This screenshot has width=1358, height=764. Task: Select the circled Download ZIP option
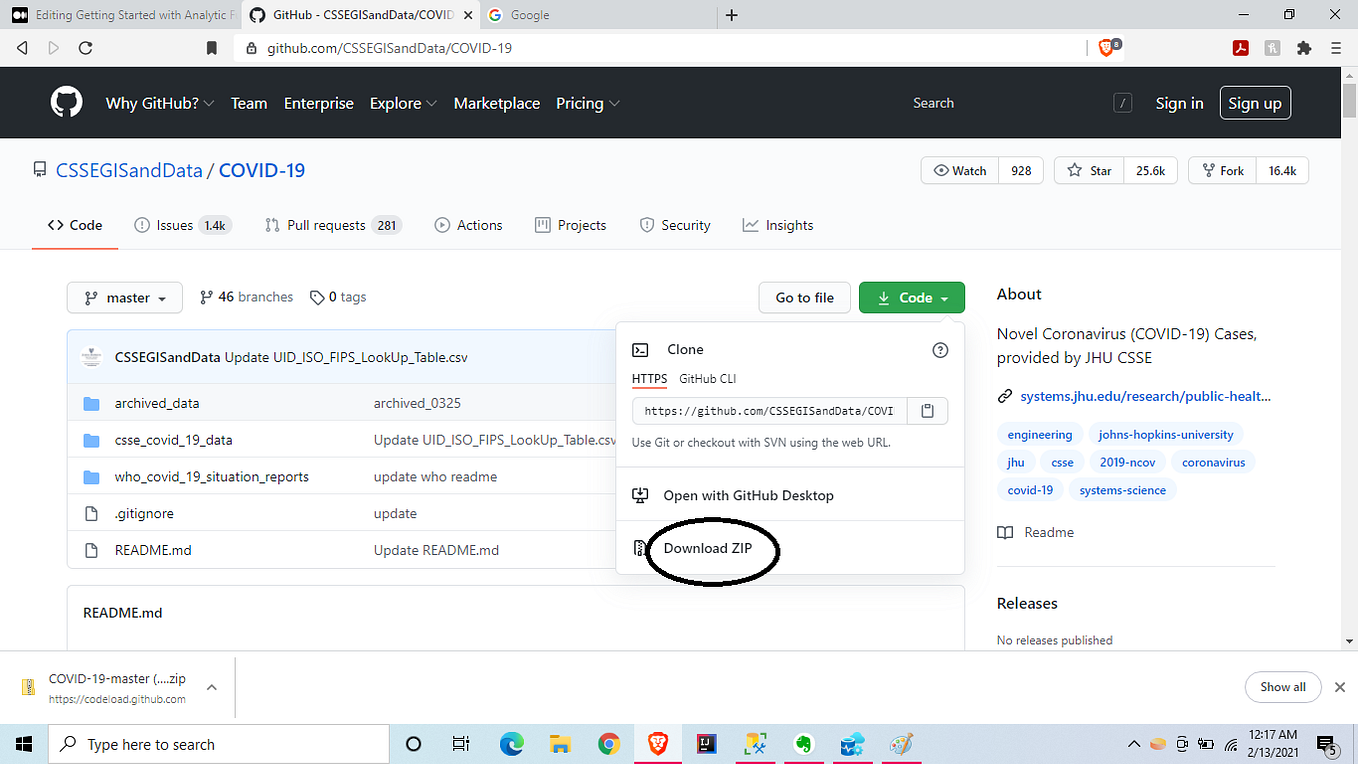[x=709, y=548]
